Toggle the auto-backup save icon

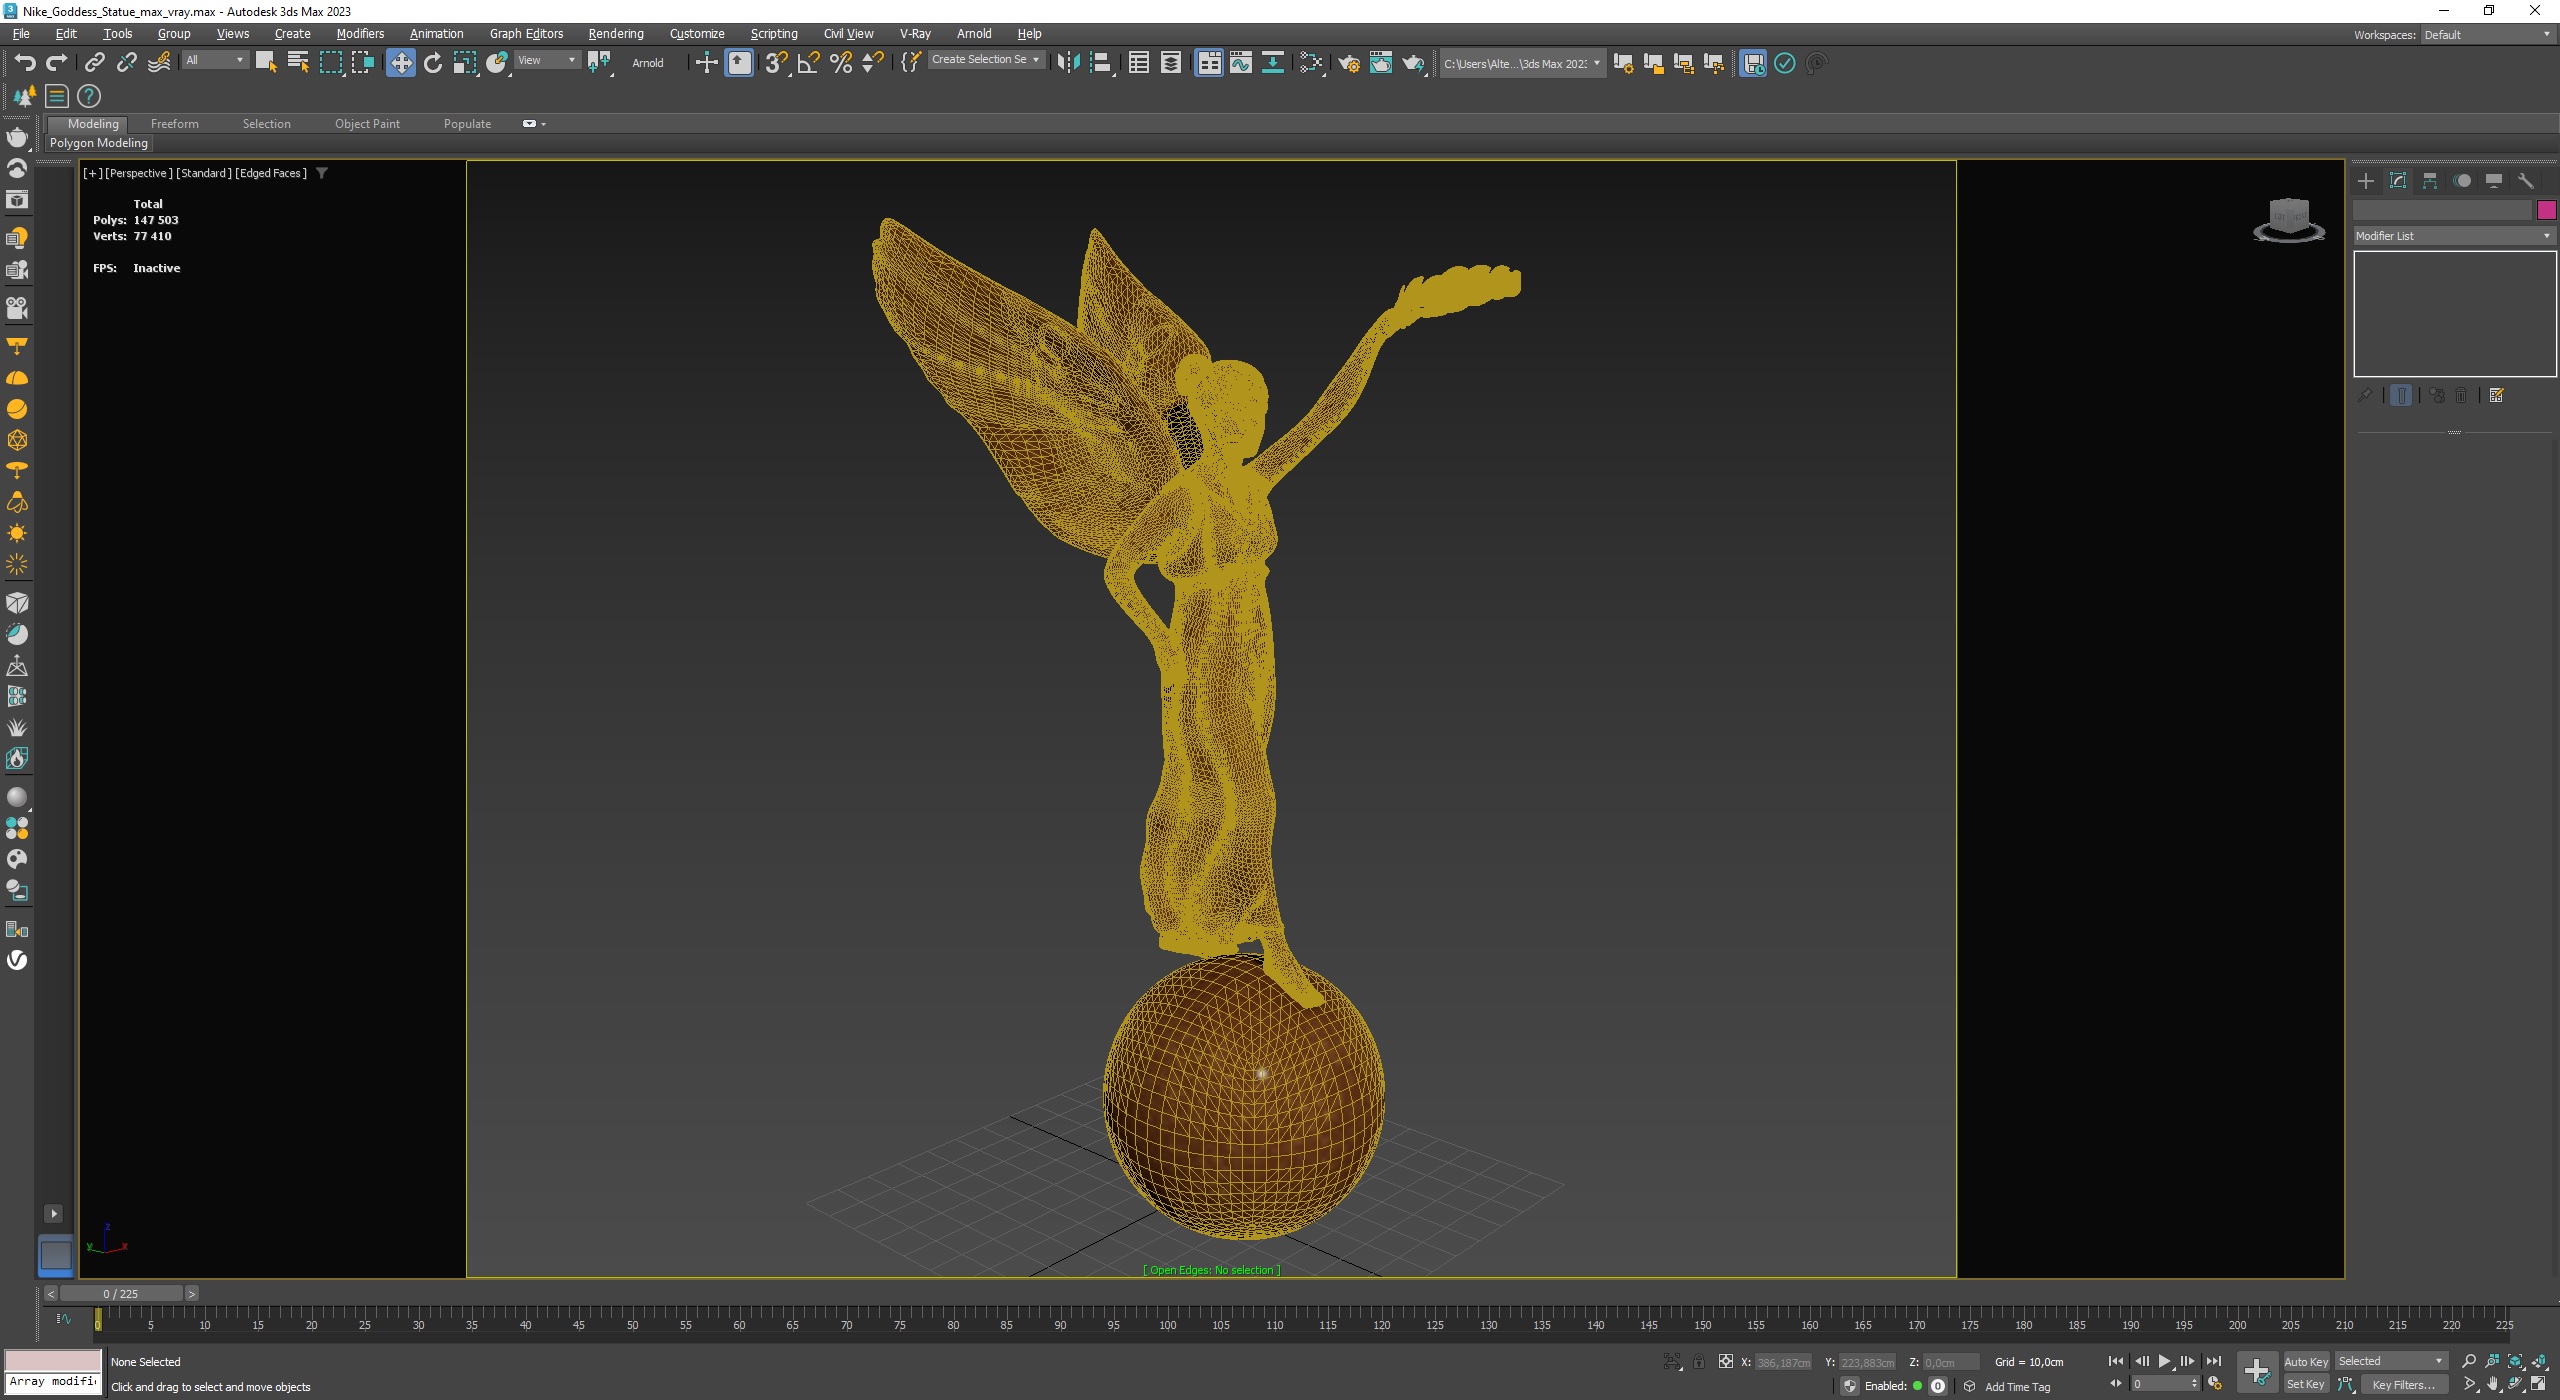tap(1753, 63)
